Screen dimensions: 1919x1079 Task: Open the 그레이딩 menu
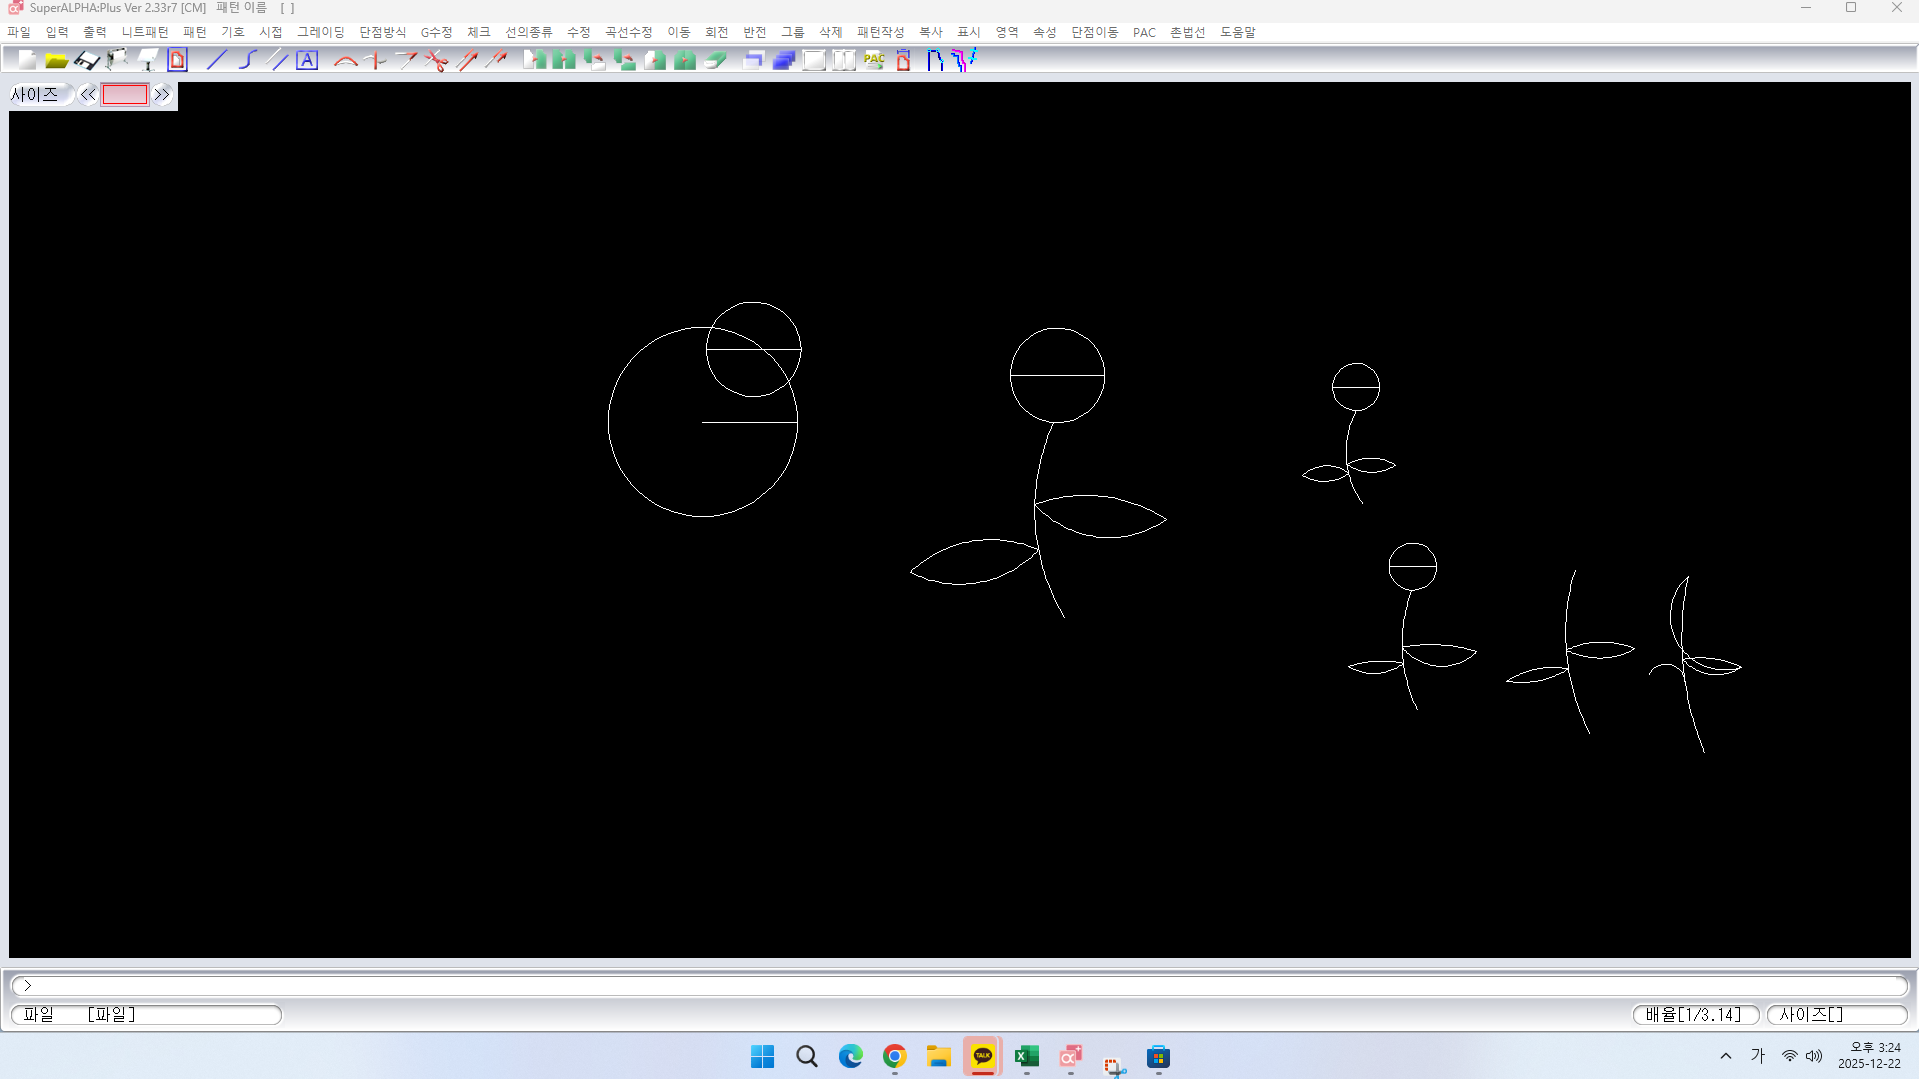[320, 32]
